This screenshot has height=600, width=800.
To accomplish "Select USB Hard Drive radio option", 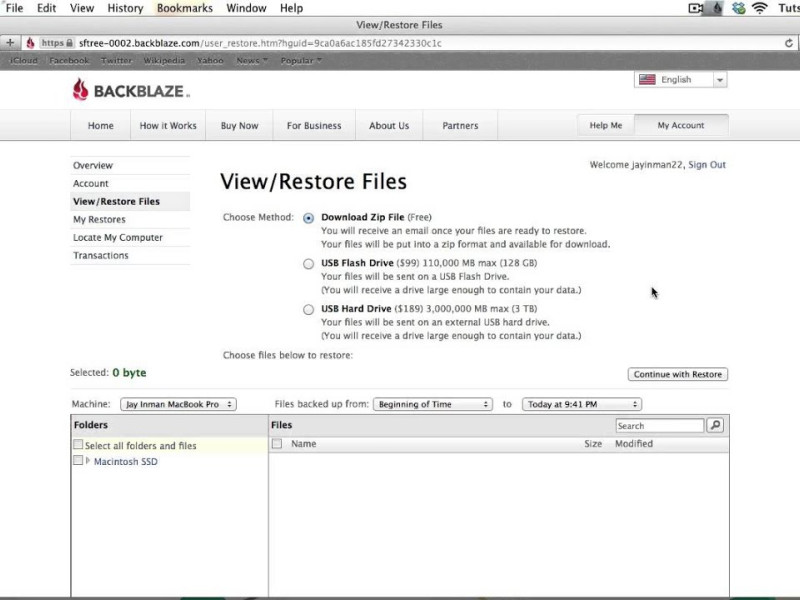I will (x=308, y=310).
